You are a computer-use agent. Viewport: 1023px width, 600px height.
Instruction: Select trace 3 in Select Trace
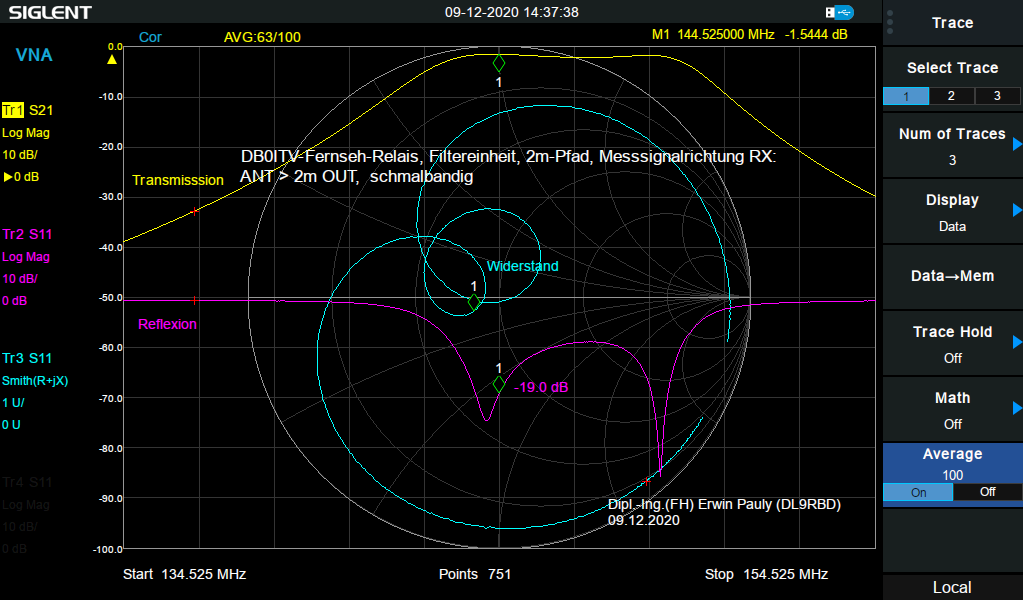tap(997, 96)
